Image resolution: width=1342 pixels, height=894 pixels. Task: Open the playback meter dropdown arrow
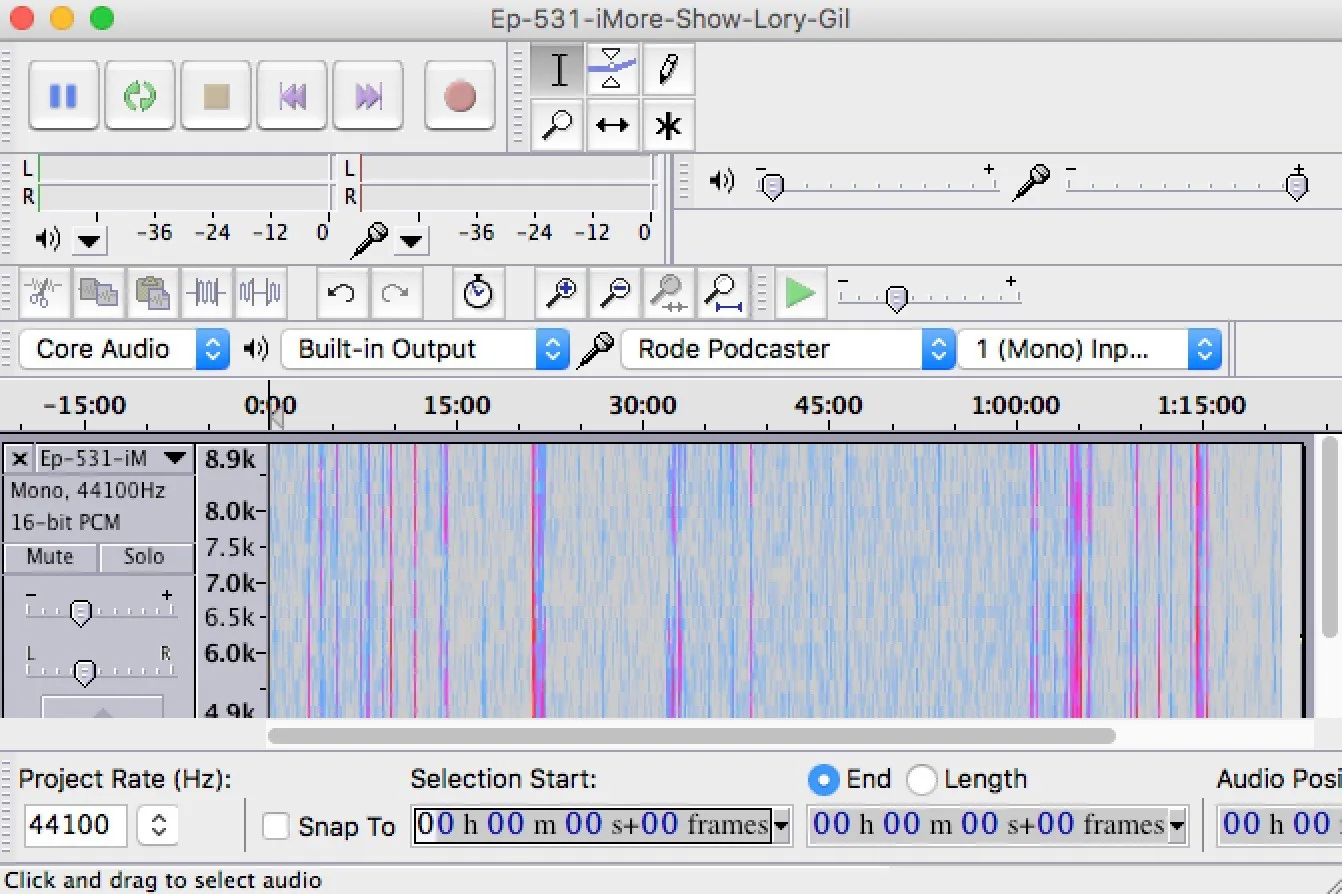[89, 240]
